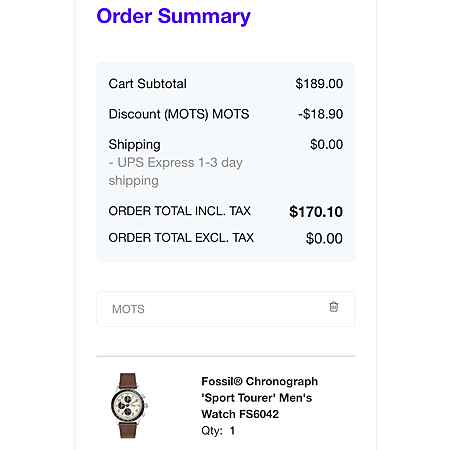Click the Qty label under the watch
Image resolution: width=450 pixels, height=450 pixels.
(212, 431)
